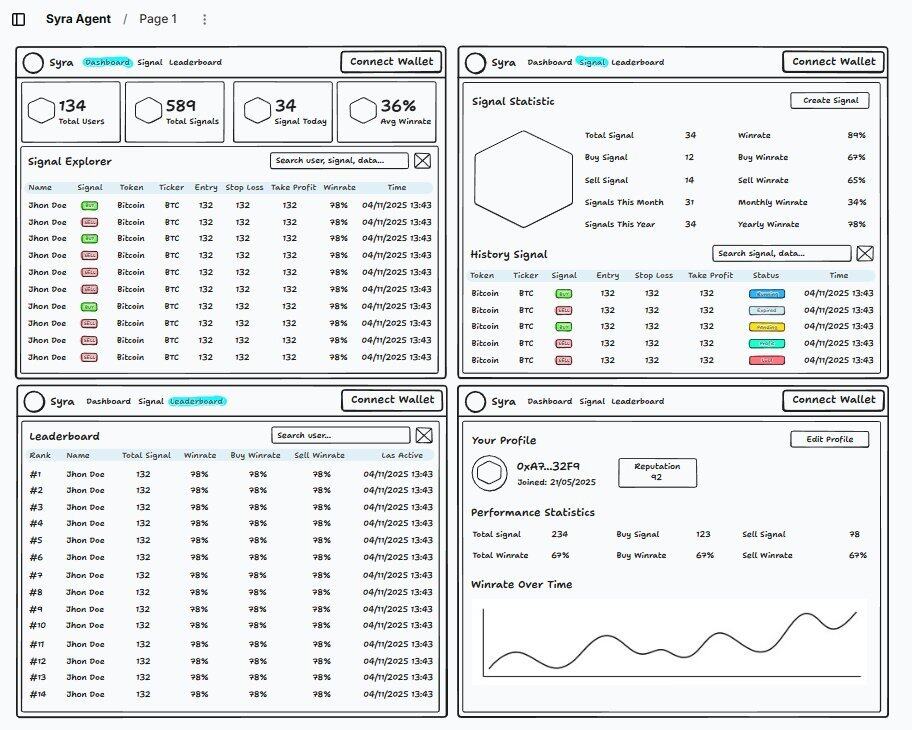
Task: Click the hexagon icon on Total Users card
Action: [41, 111]
